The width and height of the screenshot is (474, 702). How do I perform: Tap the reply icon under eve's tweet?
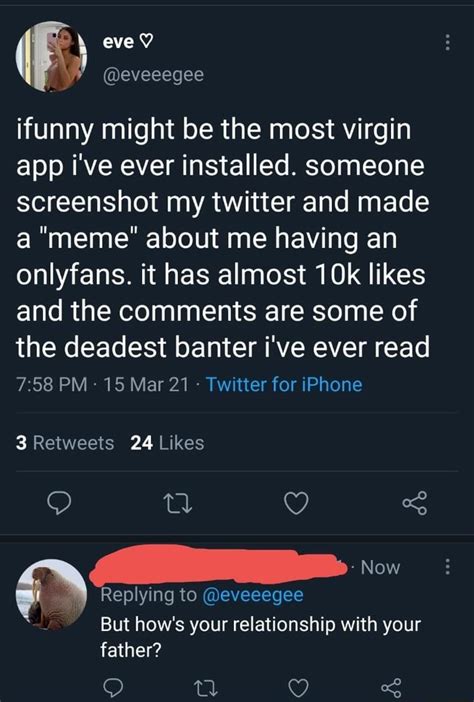pos(60,504)
